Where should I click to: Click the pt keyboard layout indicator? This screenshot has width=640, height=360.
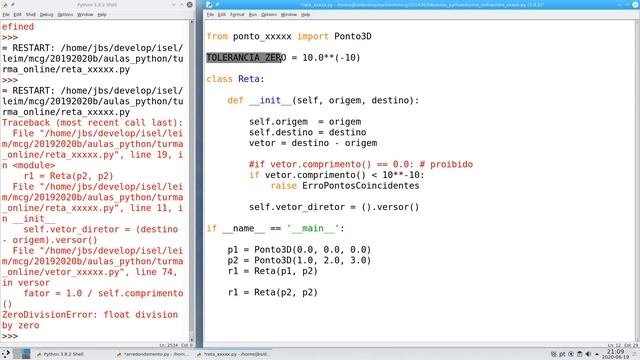[x=562, y=354]
